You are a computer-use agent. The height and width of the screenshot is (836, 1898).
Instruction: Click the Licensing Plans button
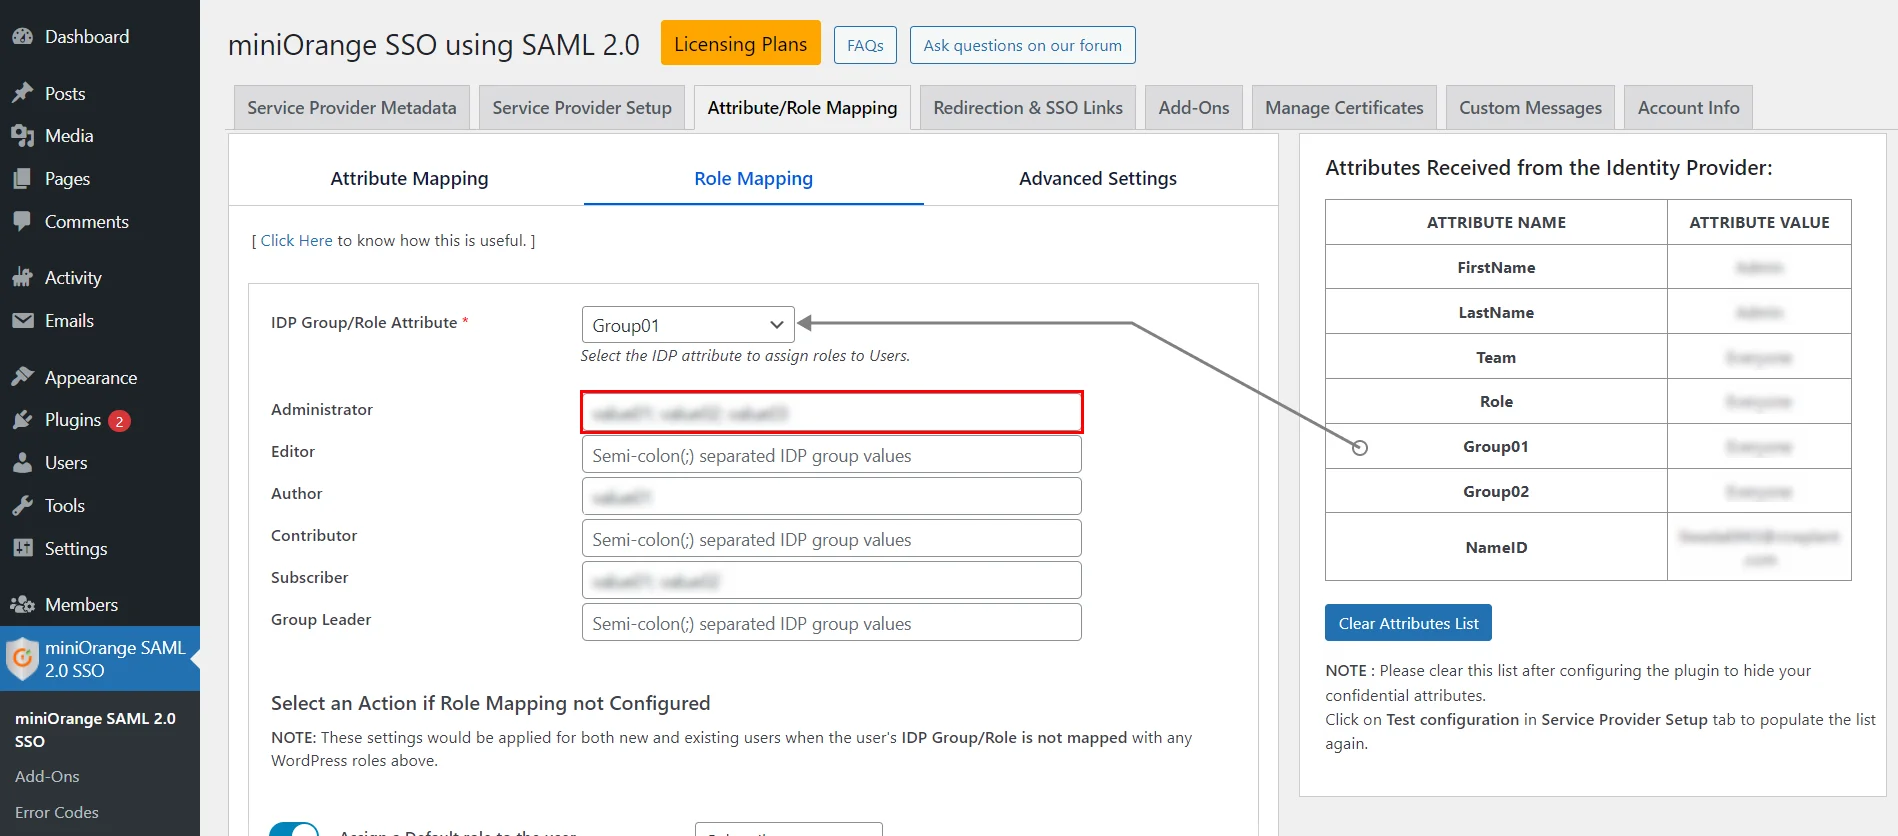740,43
